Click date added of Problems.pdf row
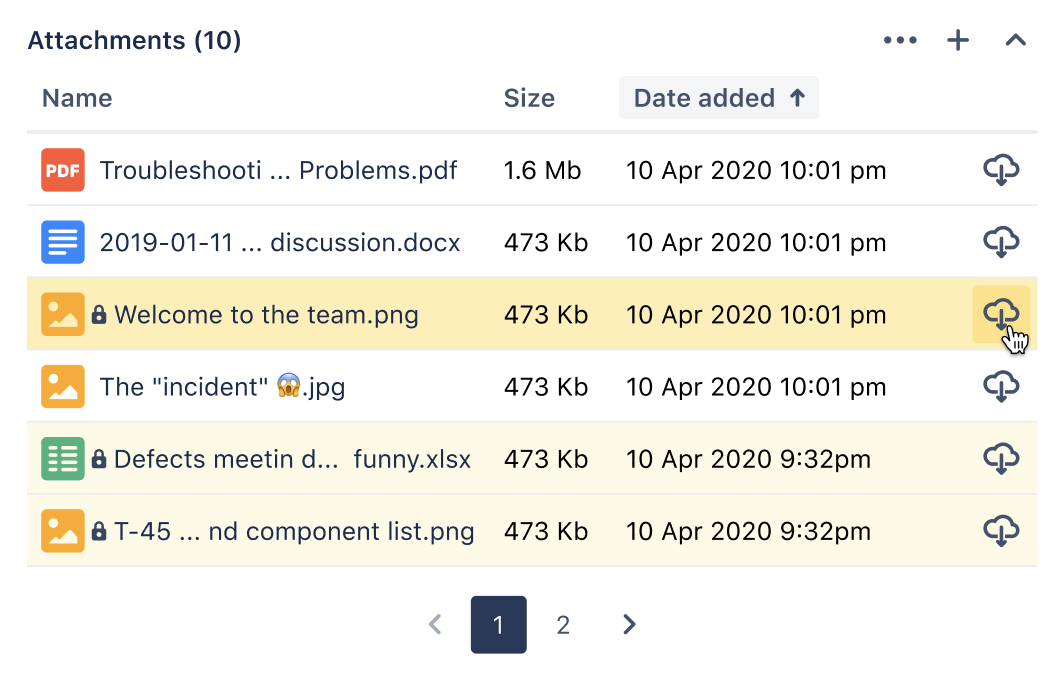Image resolution: width=1058 pixels, height=674 pixels. click(756, 171)
